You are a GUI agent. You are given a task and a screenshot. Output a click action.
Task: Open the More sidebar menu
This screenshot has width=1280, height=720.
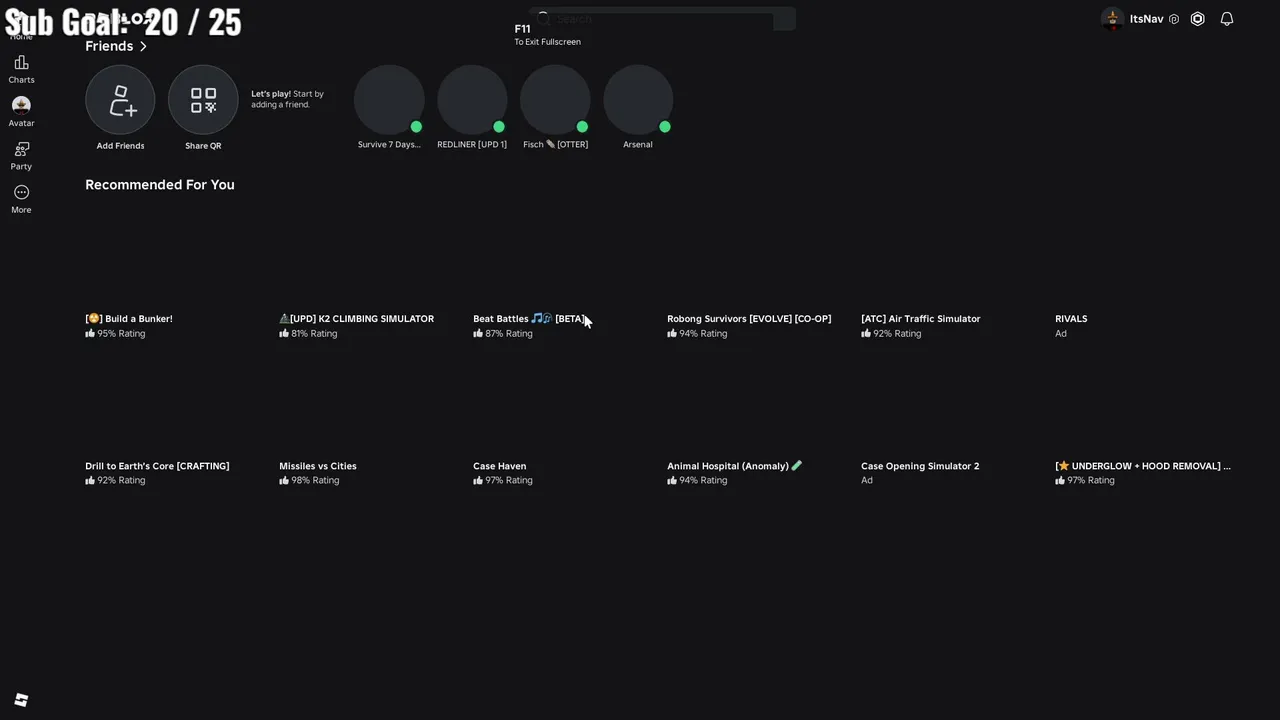pyautogui.click(x=21, y=192)
